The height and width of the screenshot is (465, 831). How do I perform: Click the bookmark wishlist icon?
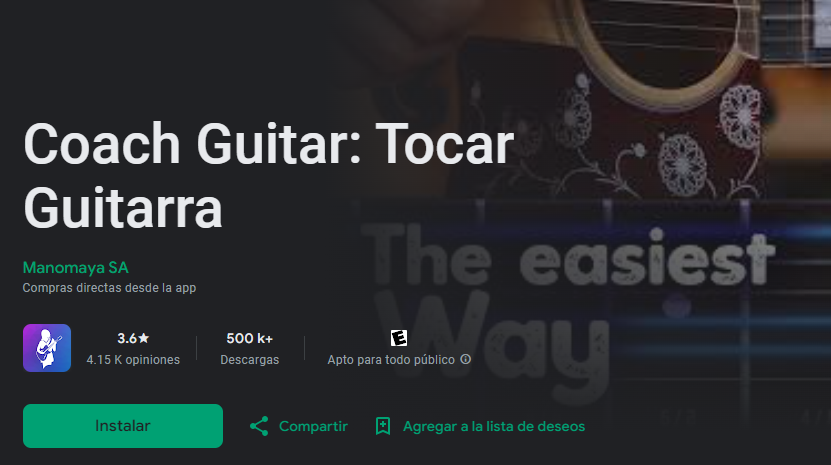coord(383,426)
